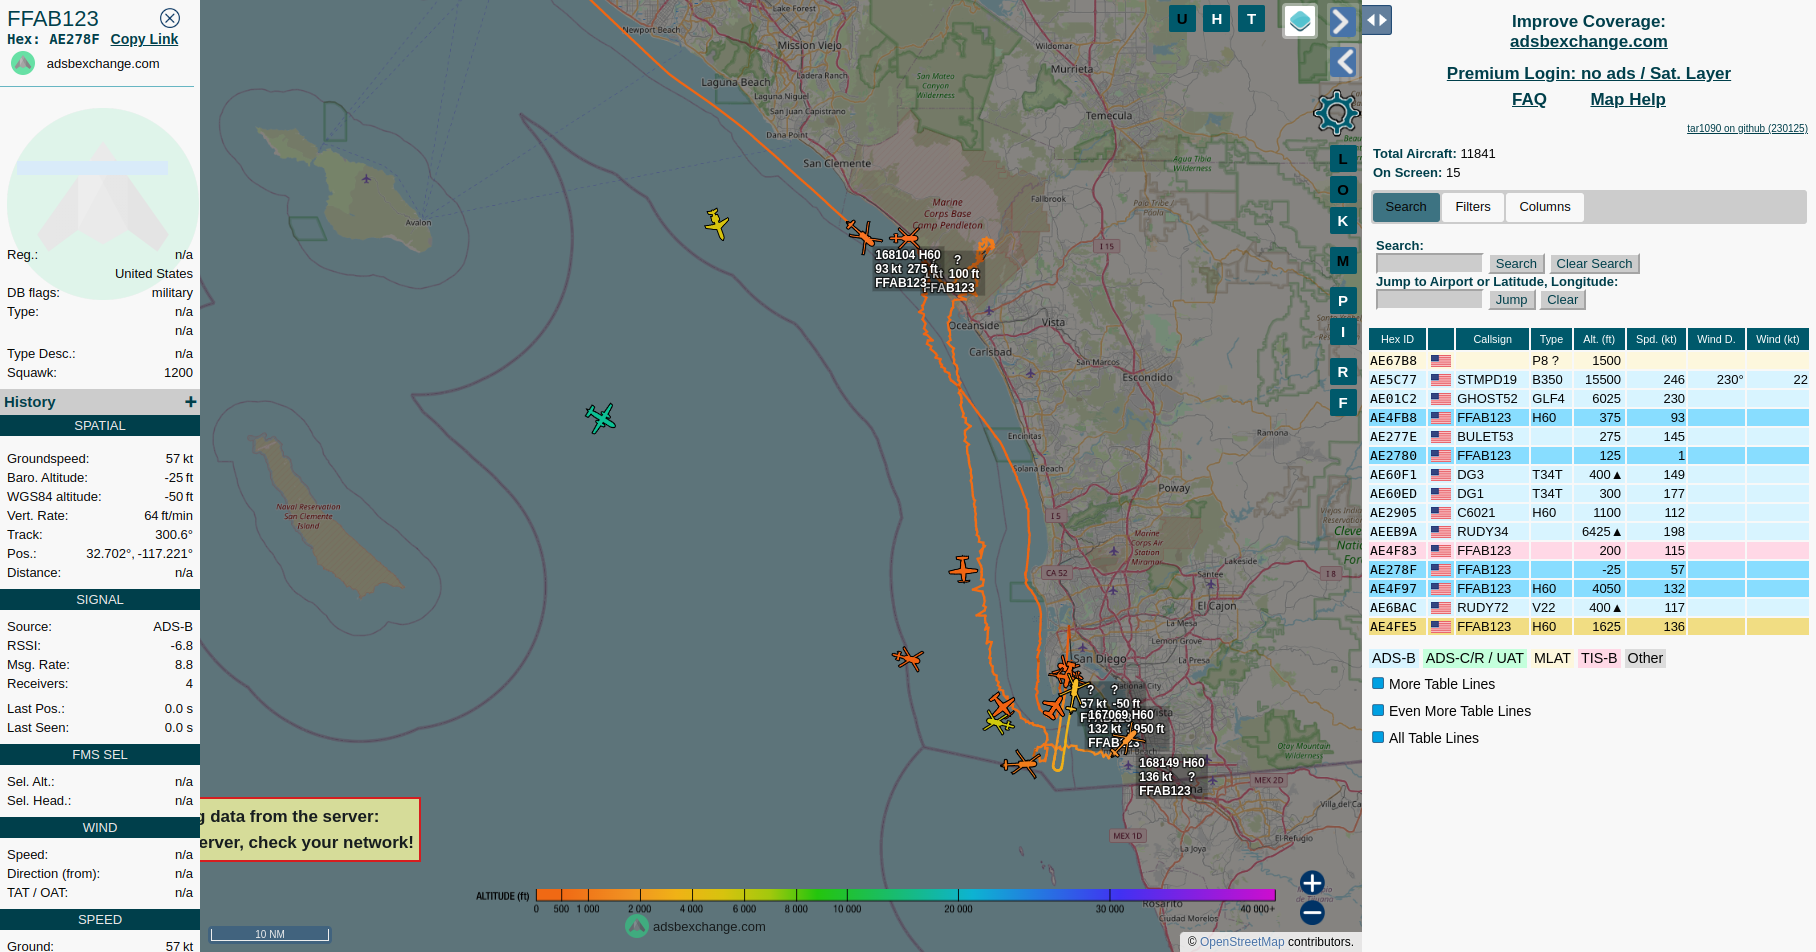Click the Copy Link link
Viewport: 1816px width, 952px height.
[x=144, y=39]
